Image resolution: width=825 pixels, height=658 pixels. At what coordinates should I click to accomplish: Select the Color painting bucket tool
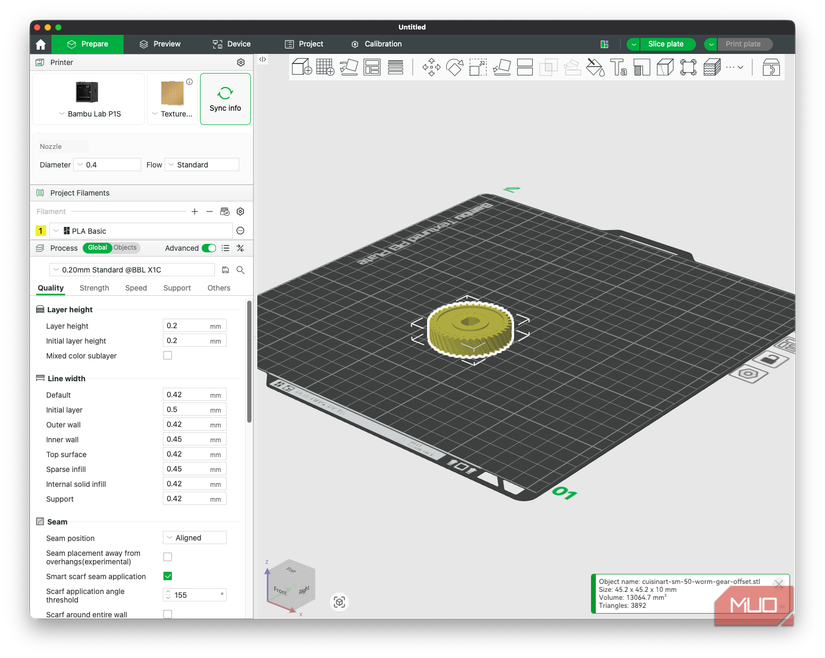(x=595, y=67)
